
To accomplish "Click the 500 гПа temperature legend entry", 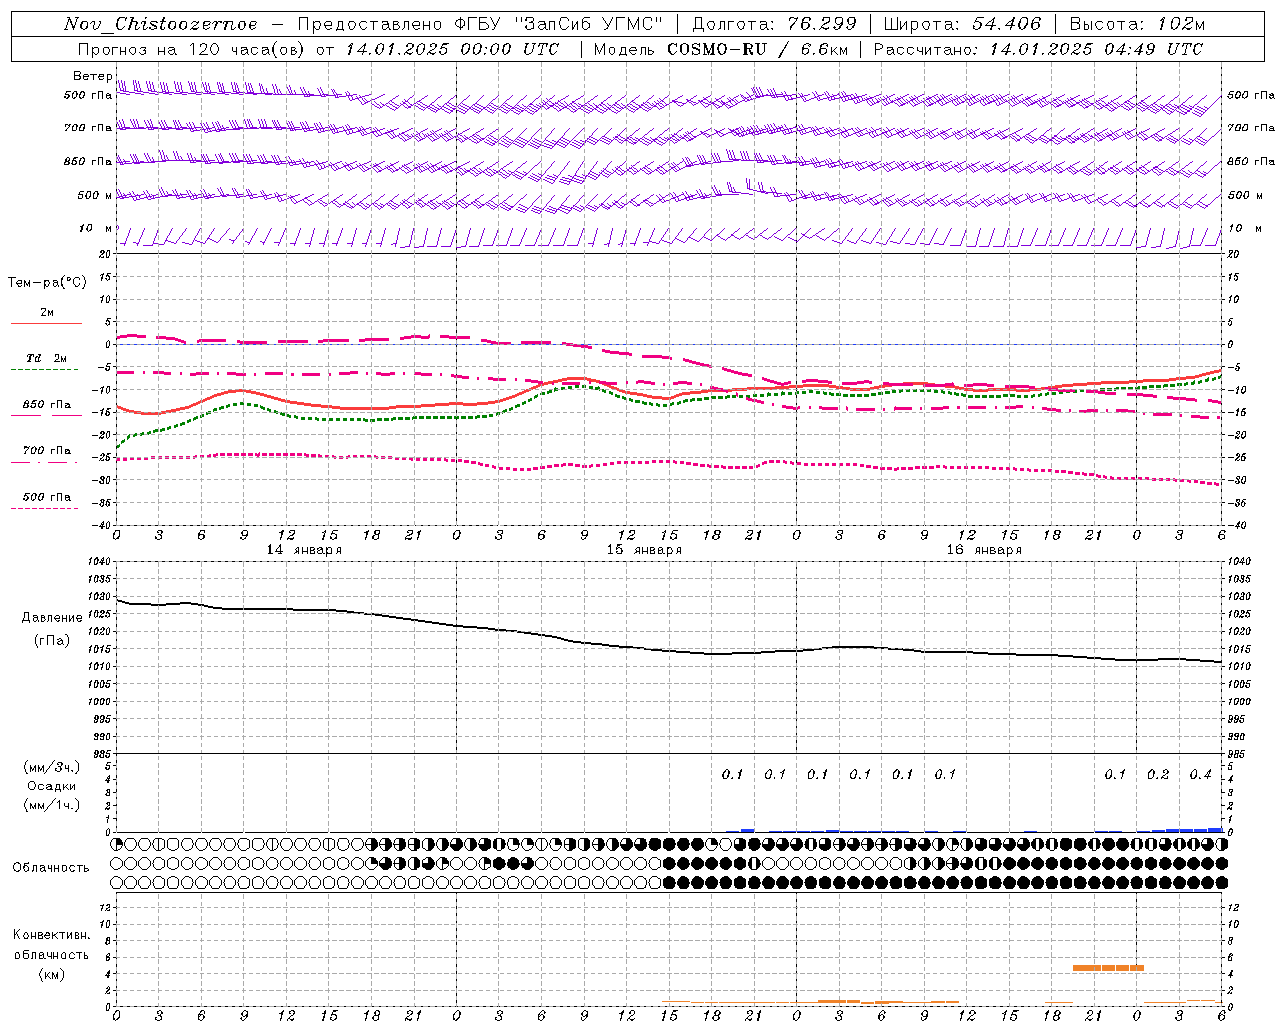I will point(47,497).
